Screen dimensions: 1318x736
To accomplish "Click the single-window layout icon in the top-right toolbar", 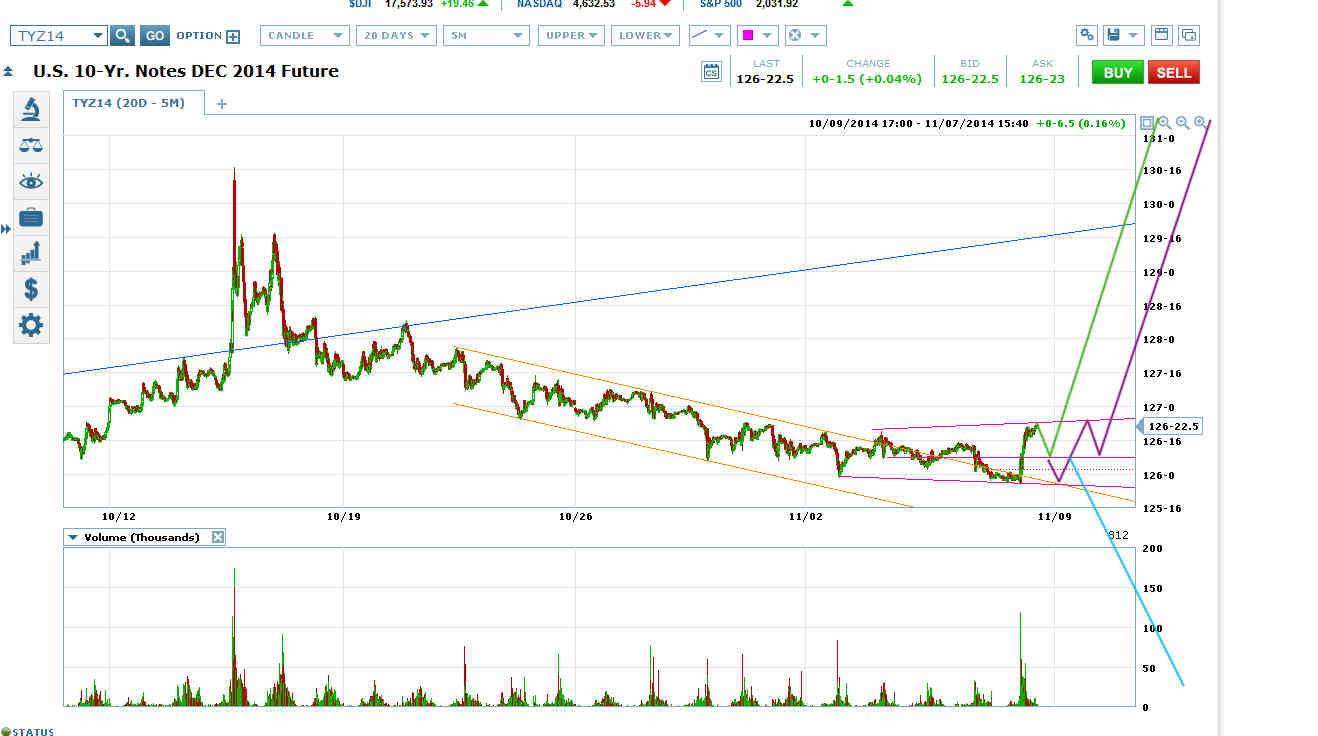I will click(x=1161, y=35).
